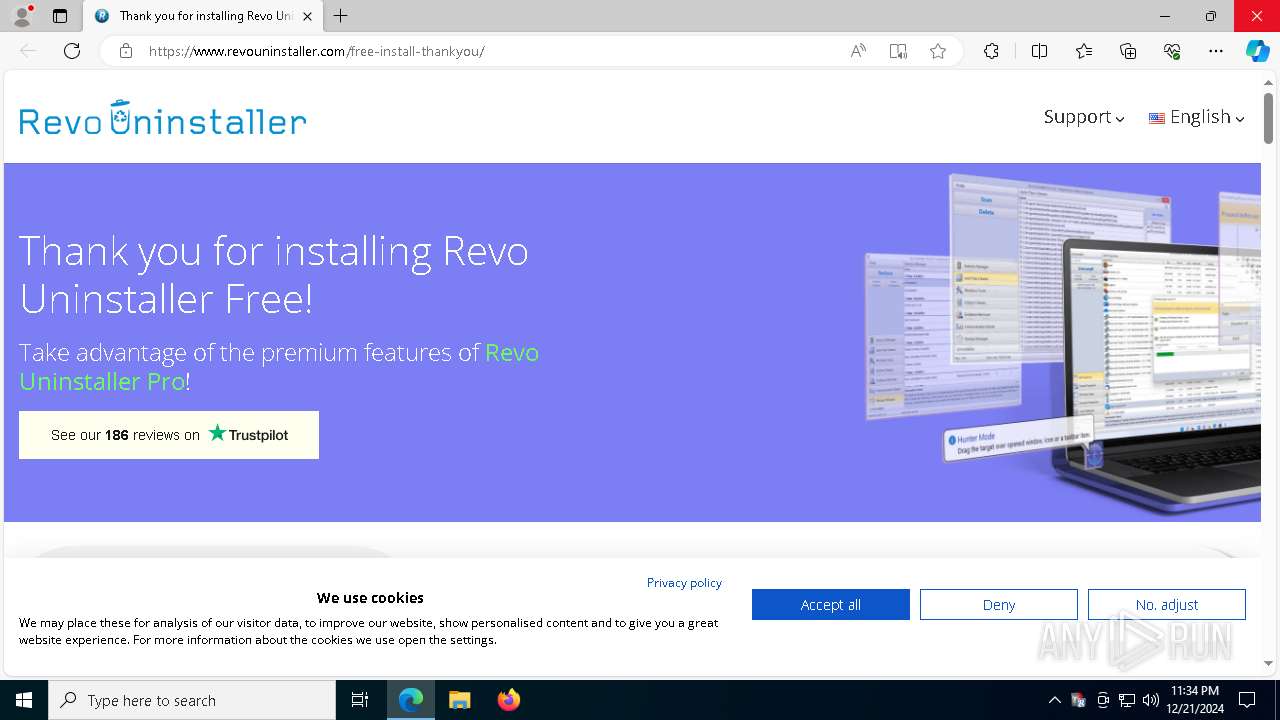Activate Read aloud icon in address bar
Viewport: 1280px width, 720px height.
pos(858,51)
